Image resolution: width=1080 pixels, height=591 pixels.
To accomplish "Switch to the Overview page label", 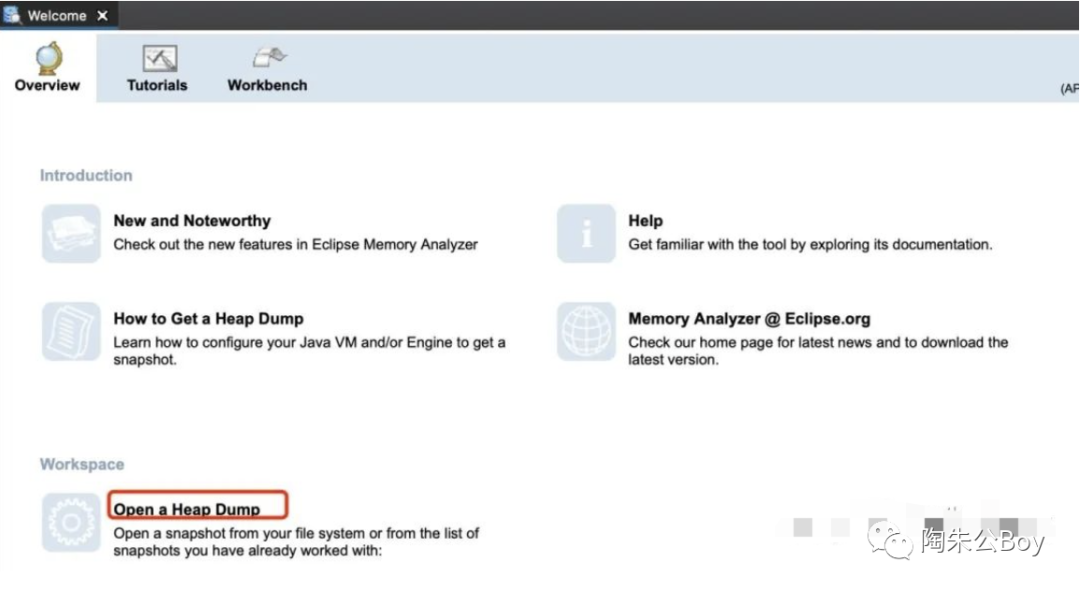I will (x=47, y=85).
